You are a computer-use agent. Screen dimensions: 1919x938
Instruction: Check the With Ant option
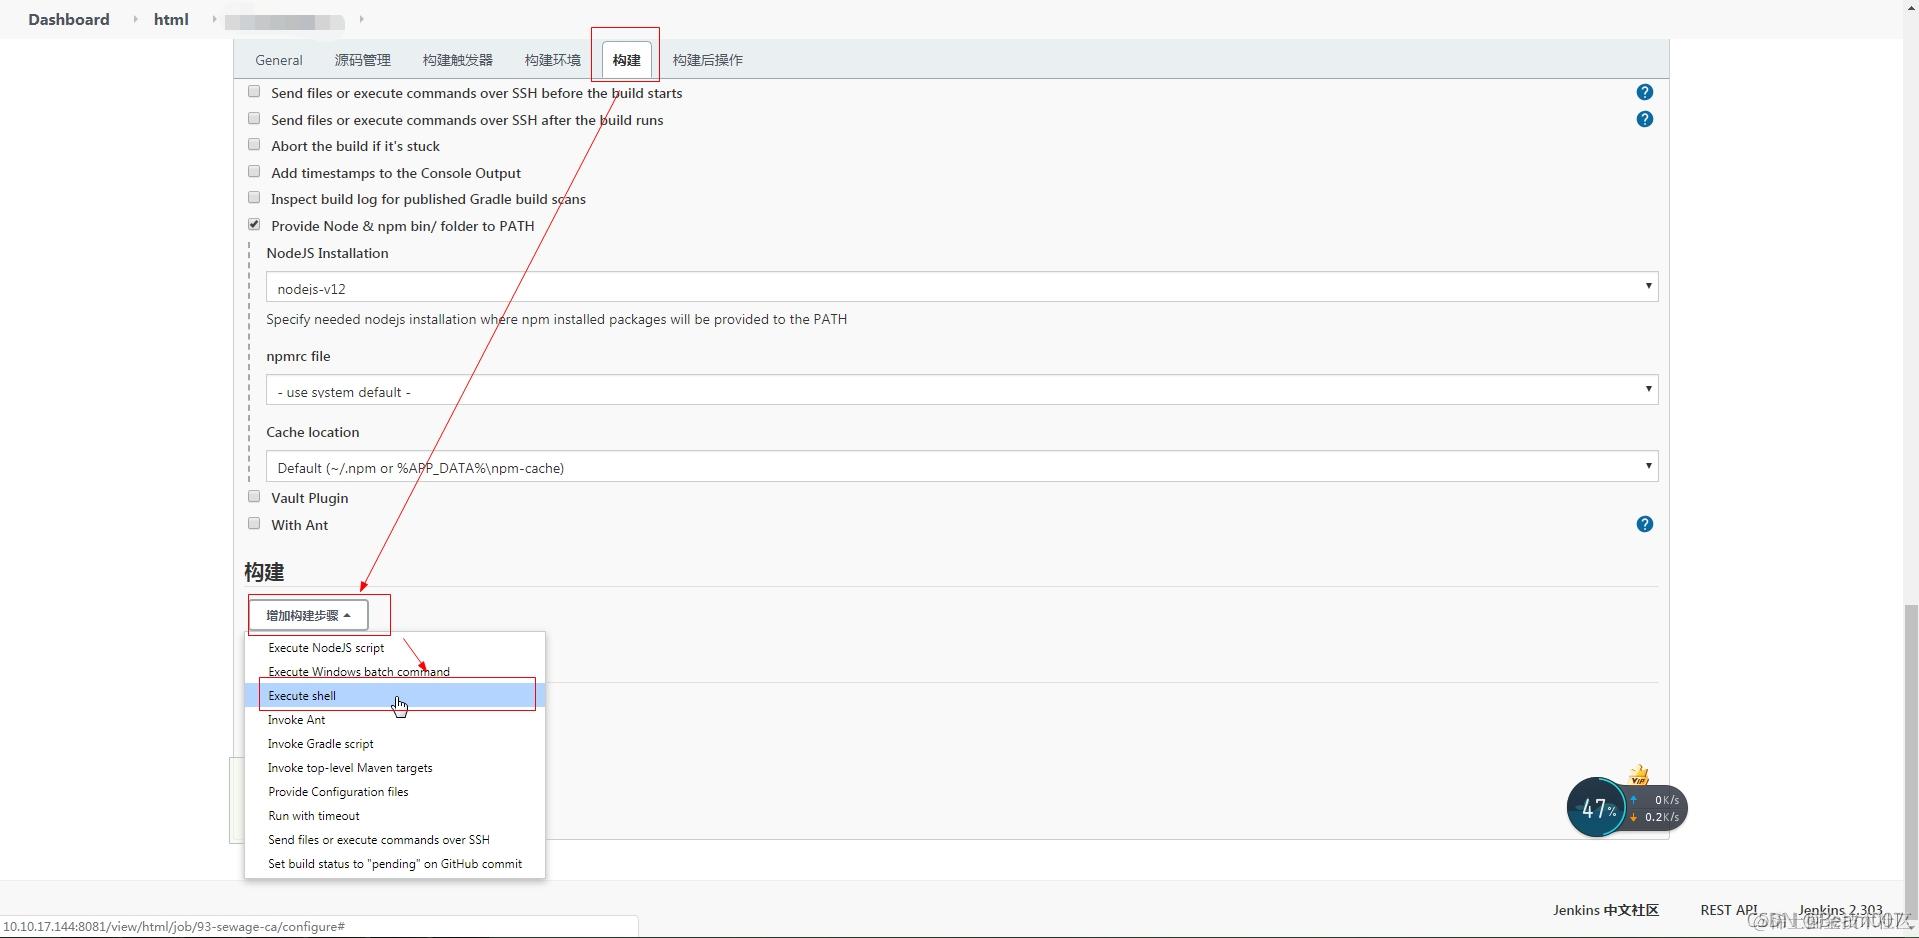click(x=254, y=524)
